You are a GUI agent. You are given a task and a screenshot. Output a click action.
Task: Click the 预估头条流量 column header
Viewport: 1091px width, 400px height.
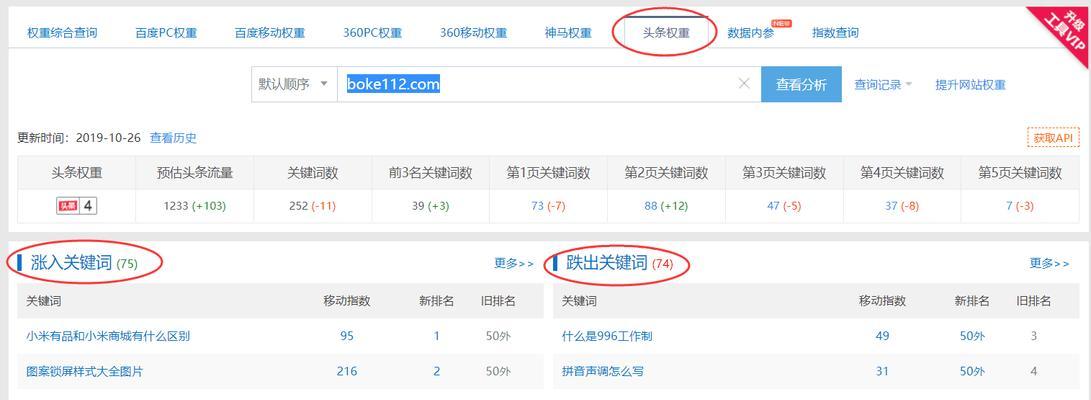(195, 173)
